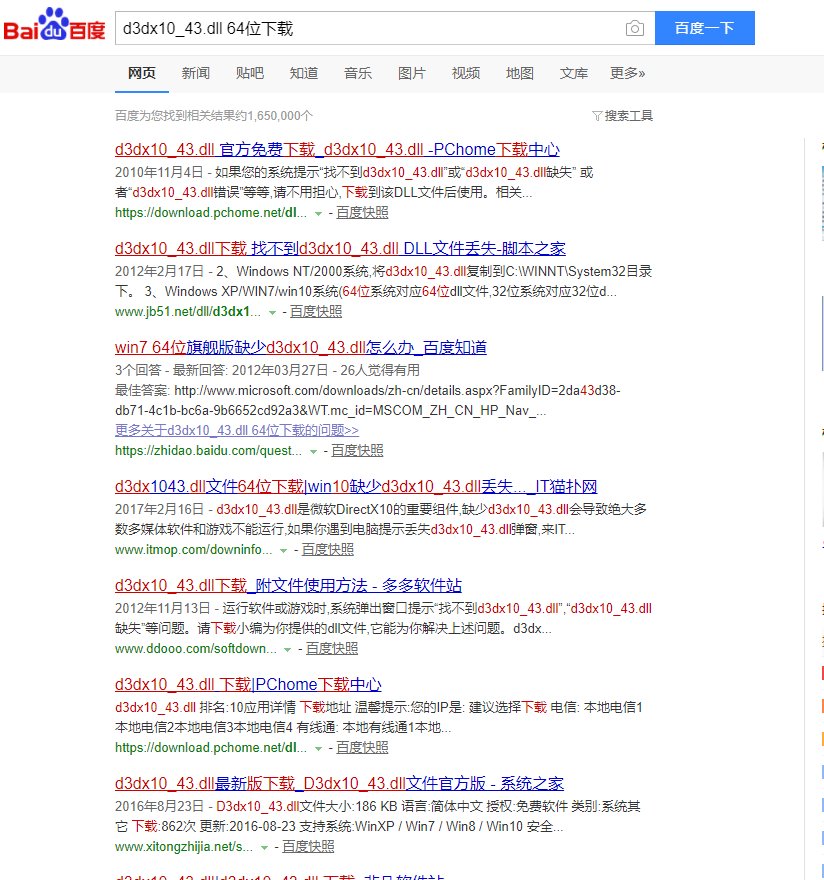This screenshot has height=880, width=824.
Task: Select the 音乐 tab
Action: [357, 73]
